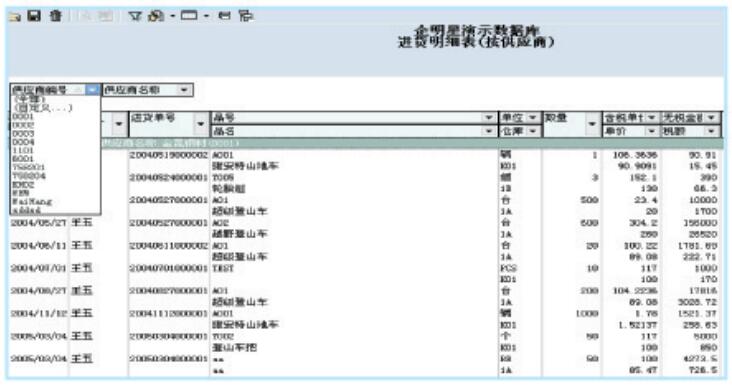This screenshot has height=385, width=732.
Task: Open the 供应商名称 filter dropdown
Action: click(184, 90)
